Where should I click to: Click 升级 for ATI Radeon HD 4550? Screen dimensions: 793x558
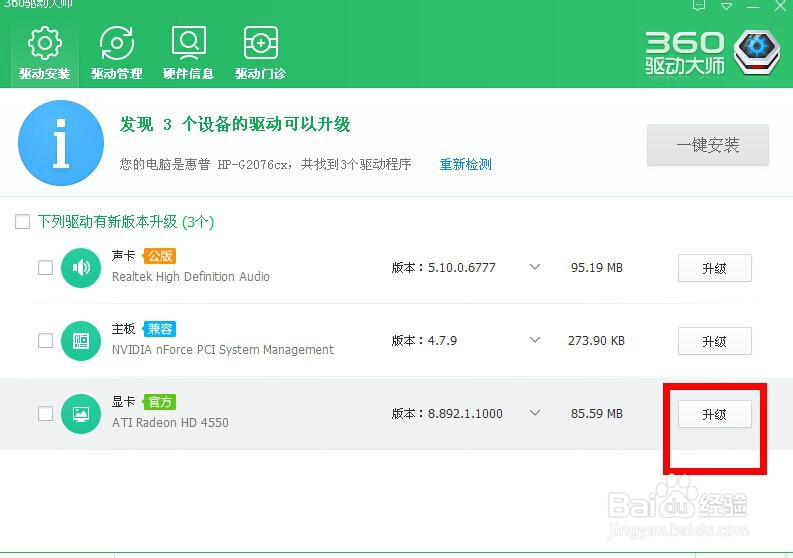tap(715, 414)
